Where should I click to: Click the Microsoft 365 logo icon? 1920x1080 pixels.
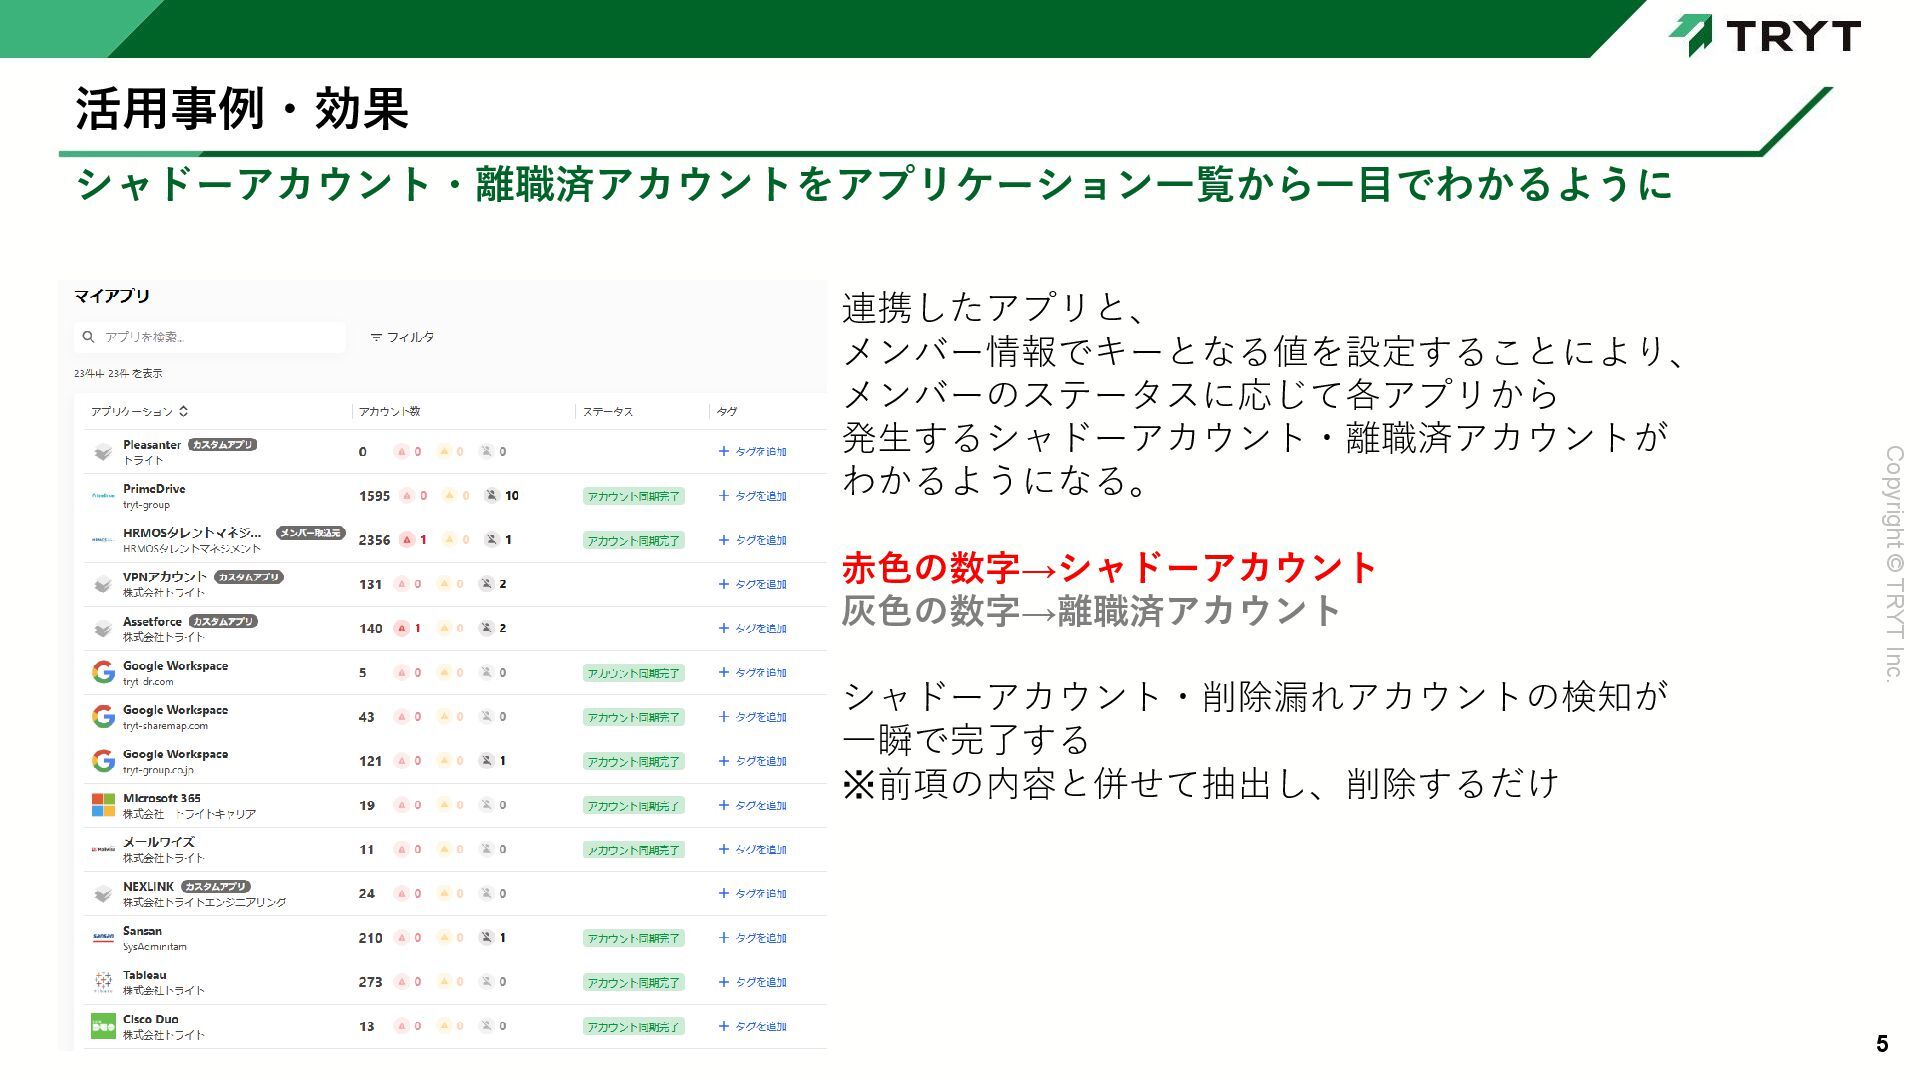103,805
